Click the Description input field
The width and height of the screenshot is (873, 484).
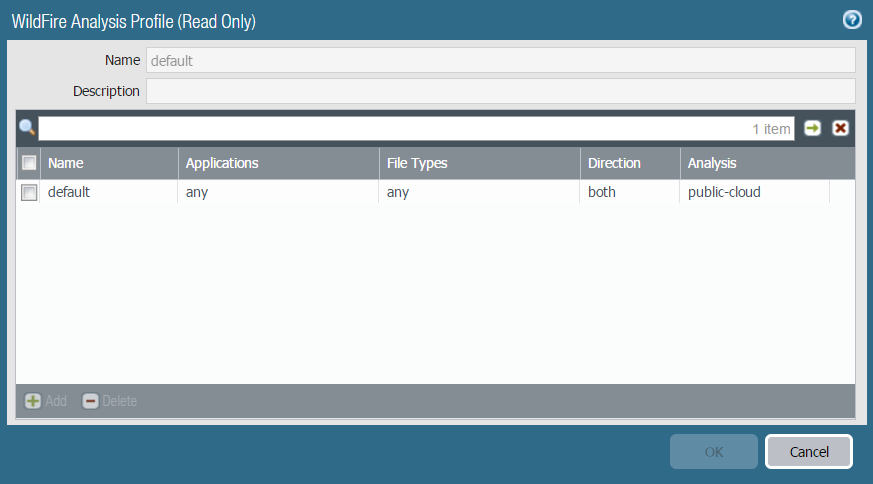point(501,91)
